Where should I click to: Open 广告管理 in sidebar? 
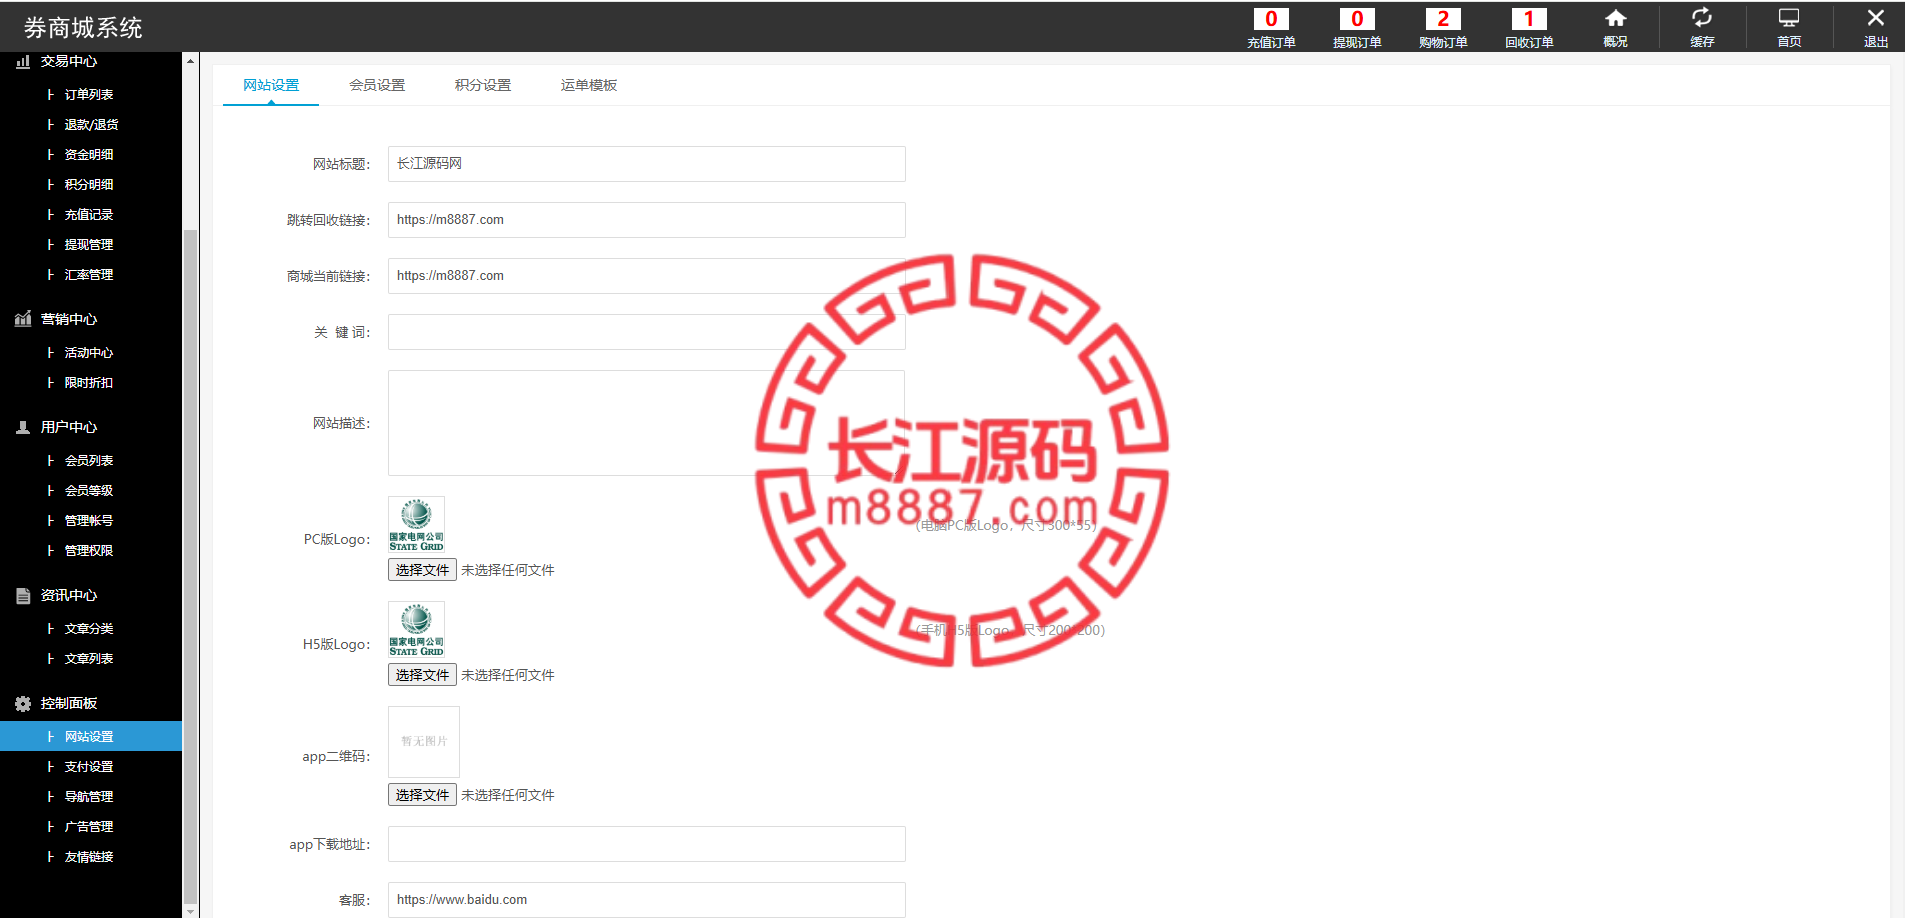click(90, 826)
